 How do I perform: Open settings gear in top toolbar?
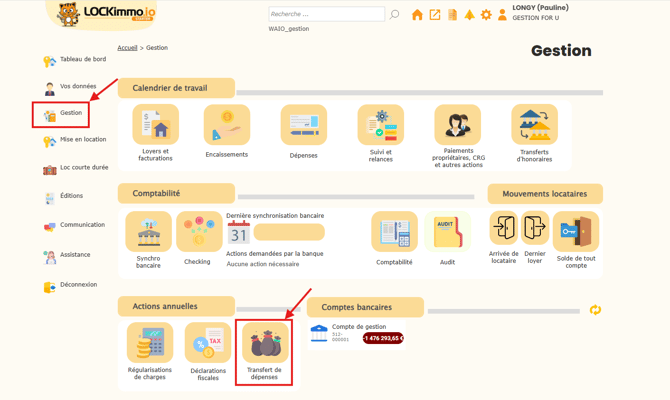coord(486,15)
